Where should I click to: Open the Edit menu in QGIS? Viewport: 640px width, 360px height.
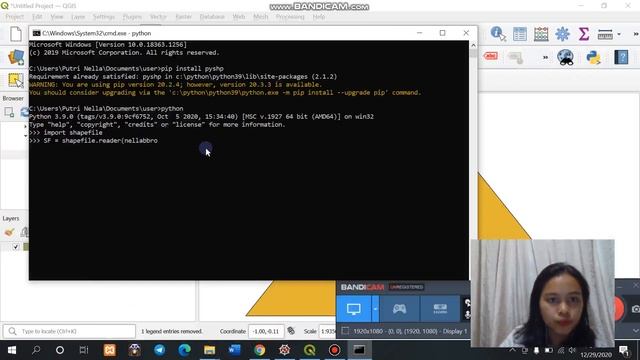[37, 17]
